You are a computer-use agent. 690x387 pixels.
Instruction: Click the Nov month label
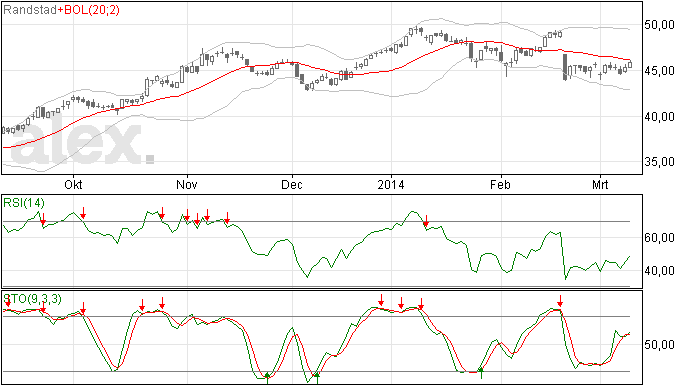(x=187, y=184)
